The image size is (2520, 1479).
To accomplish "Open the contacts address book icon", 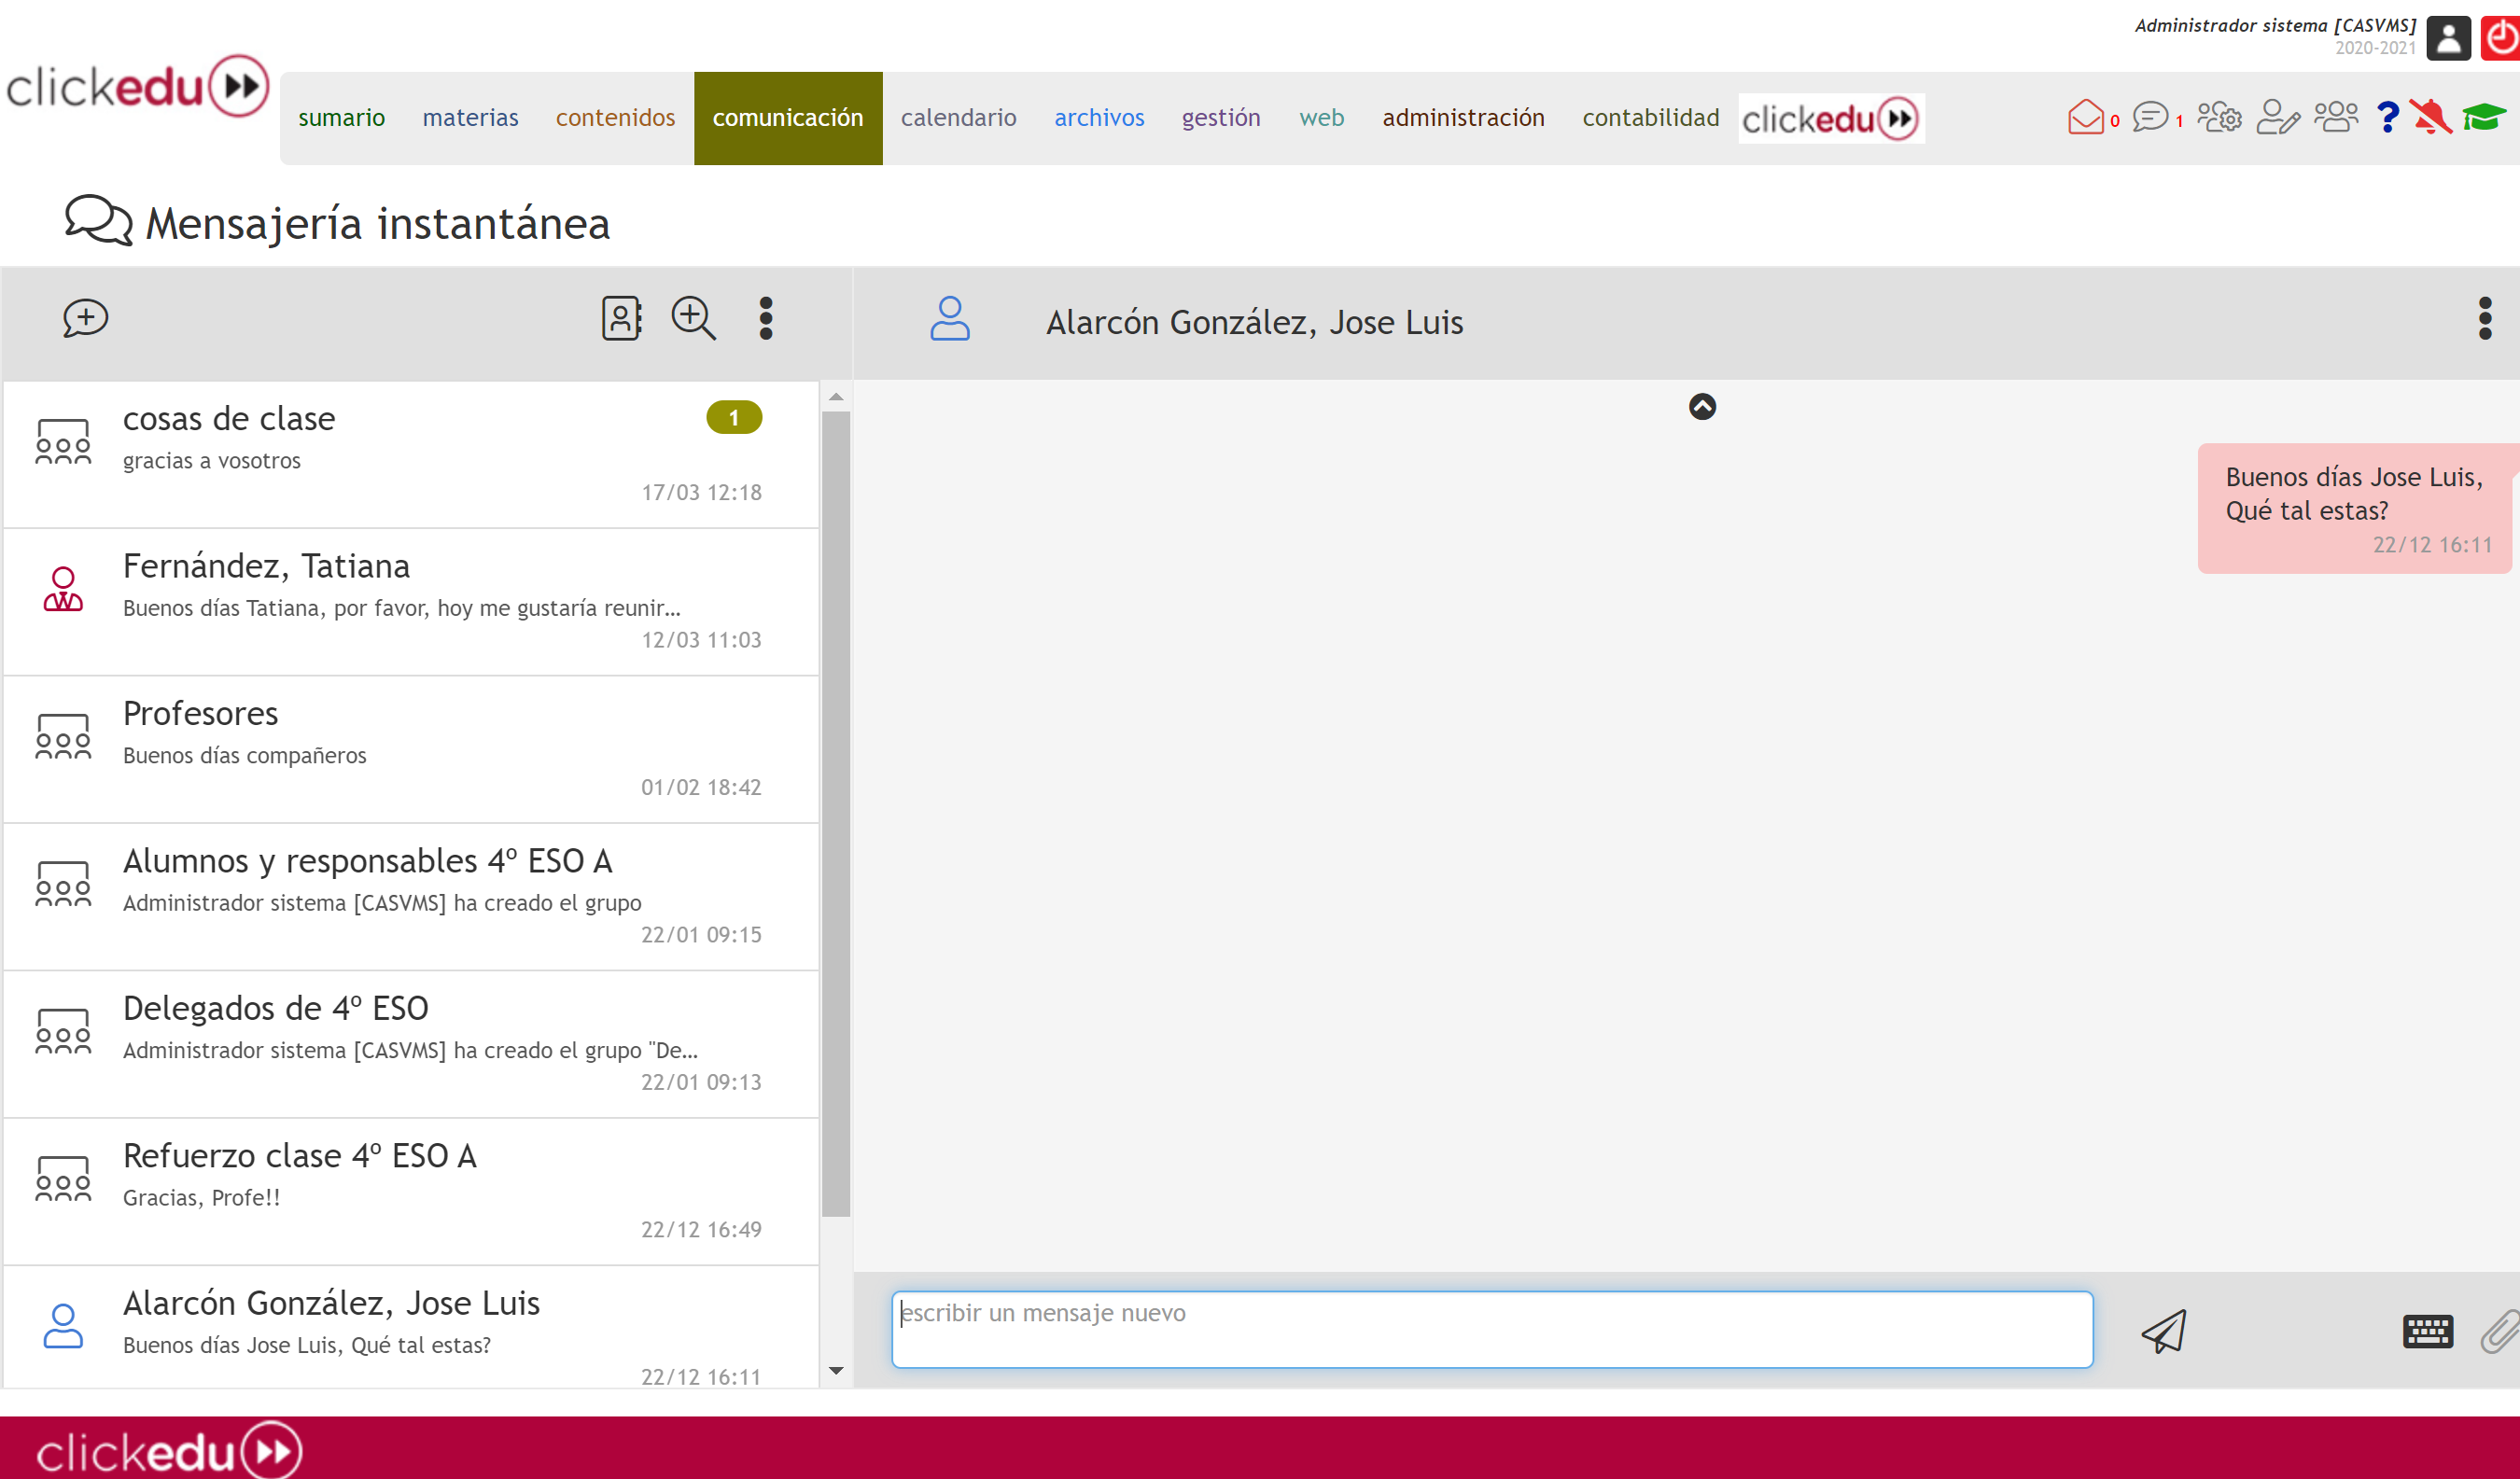I will [x=621, y=318].
